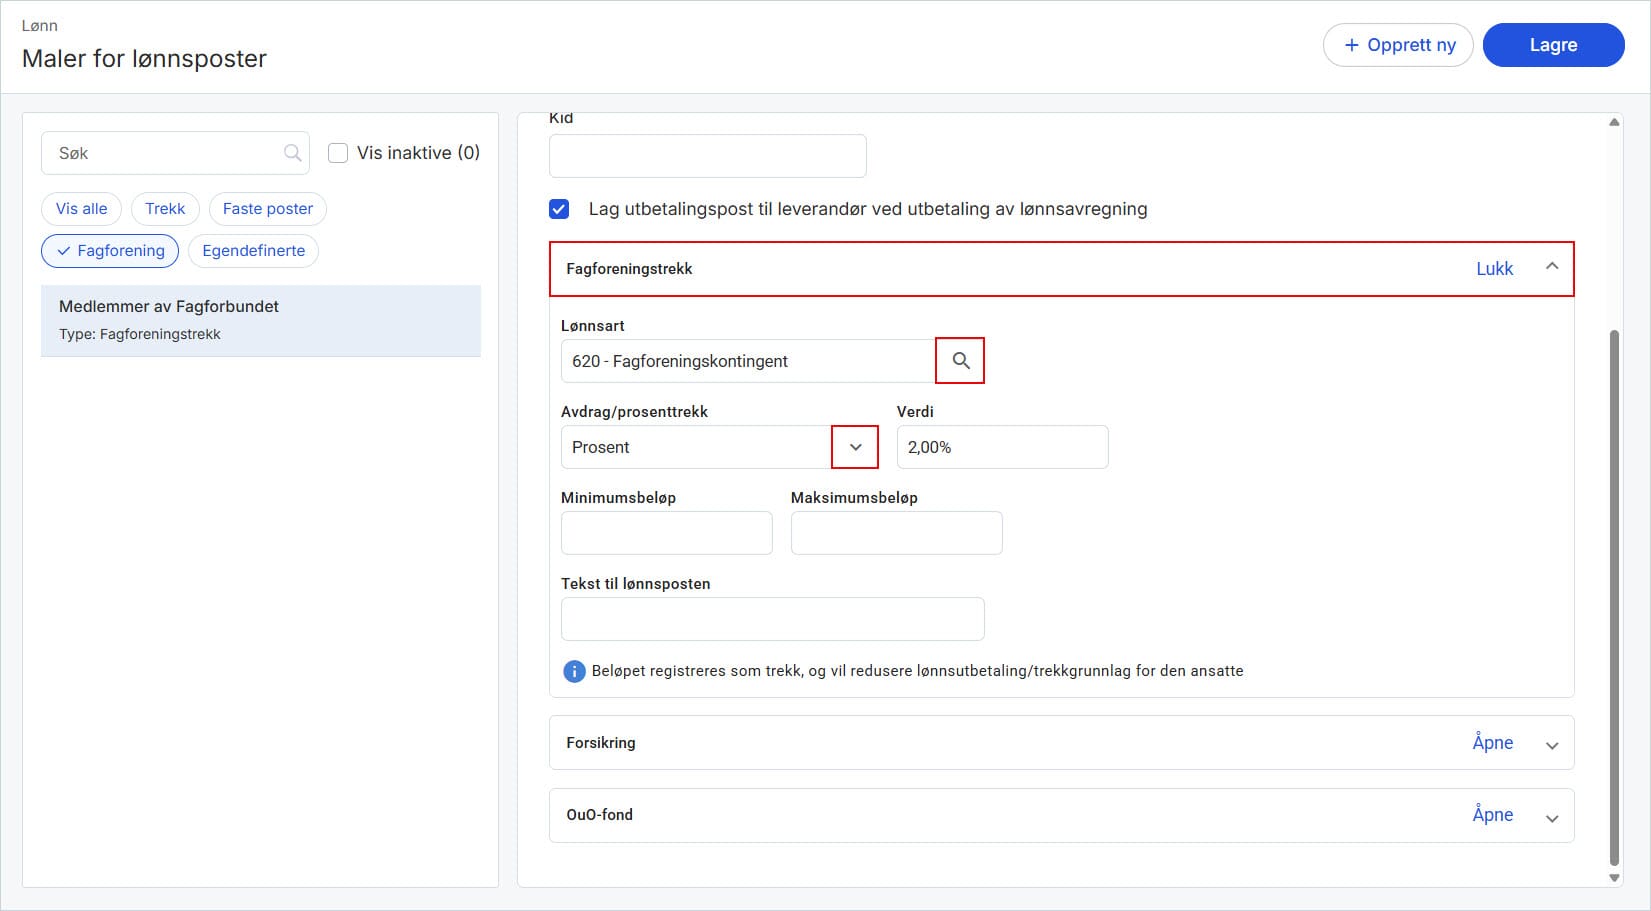Click the Åpne link for Forsikring
Viewport: 1651px width, 911px height.
[1492, 743]
